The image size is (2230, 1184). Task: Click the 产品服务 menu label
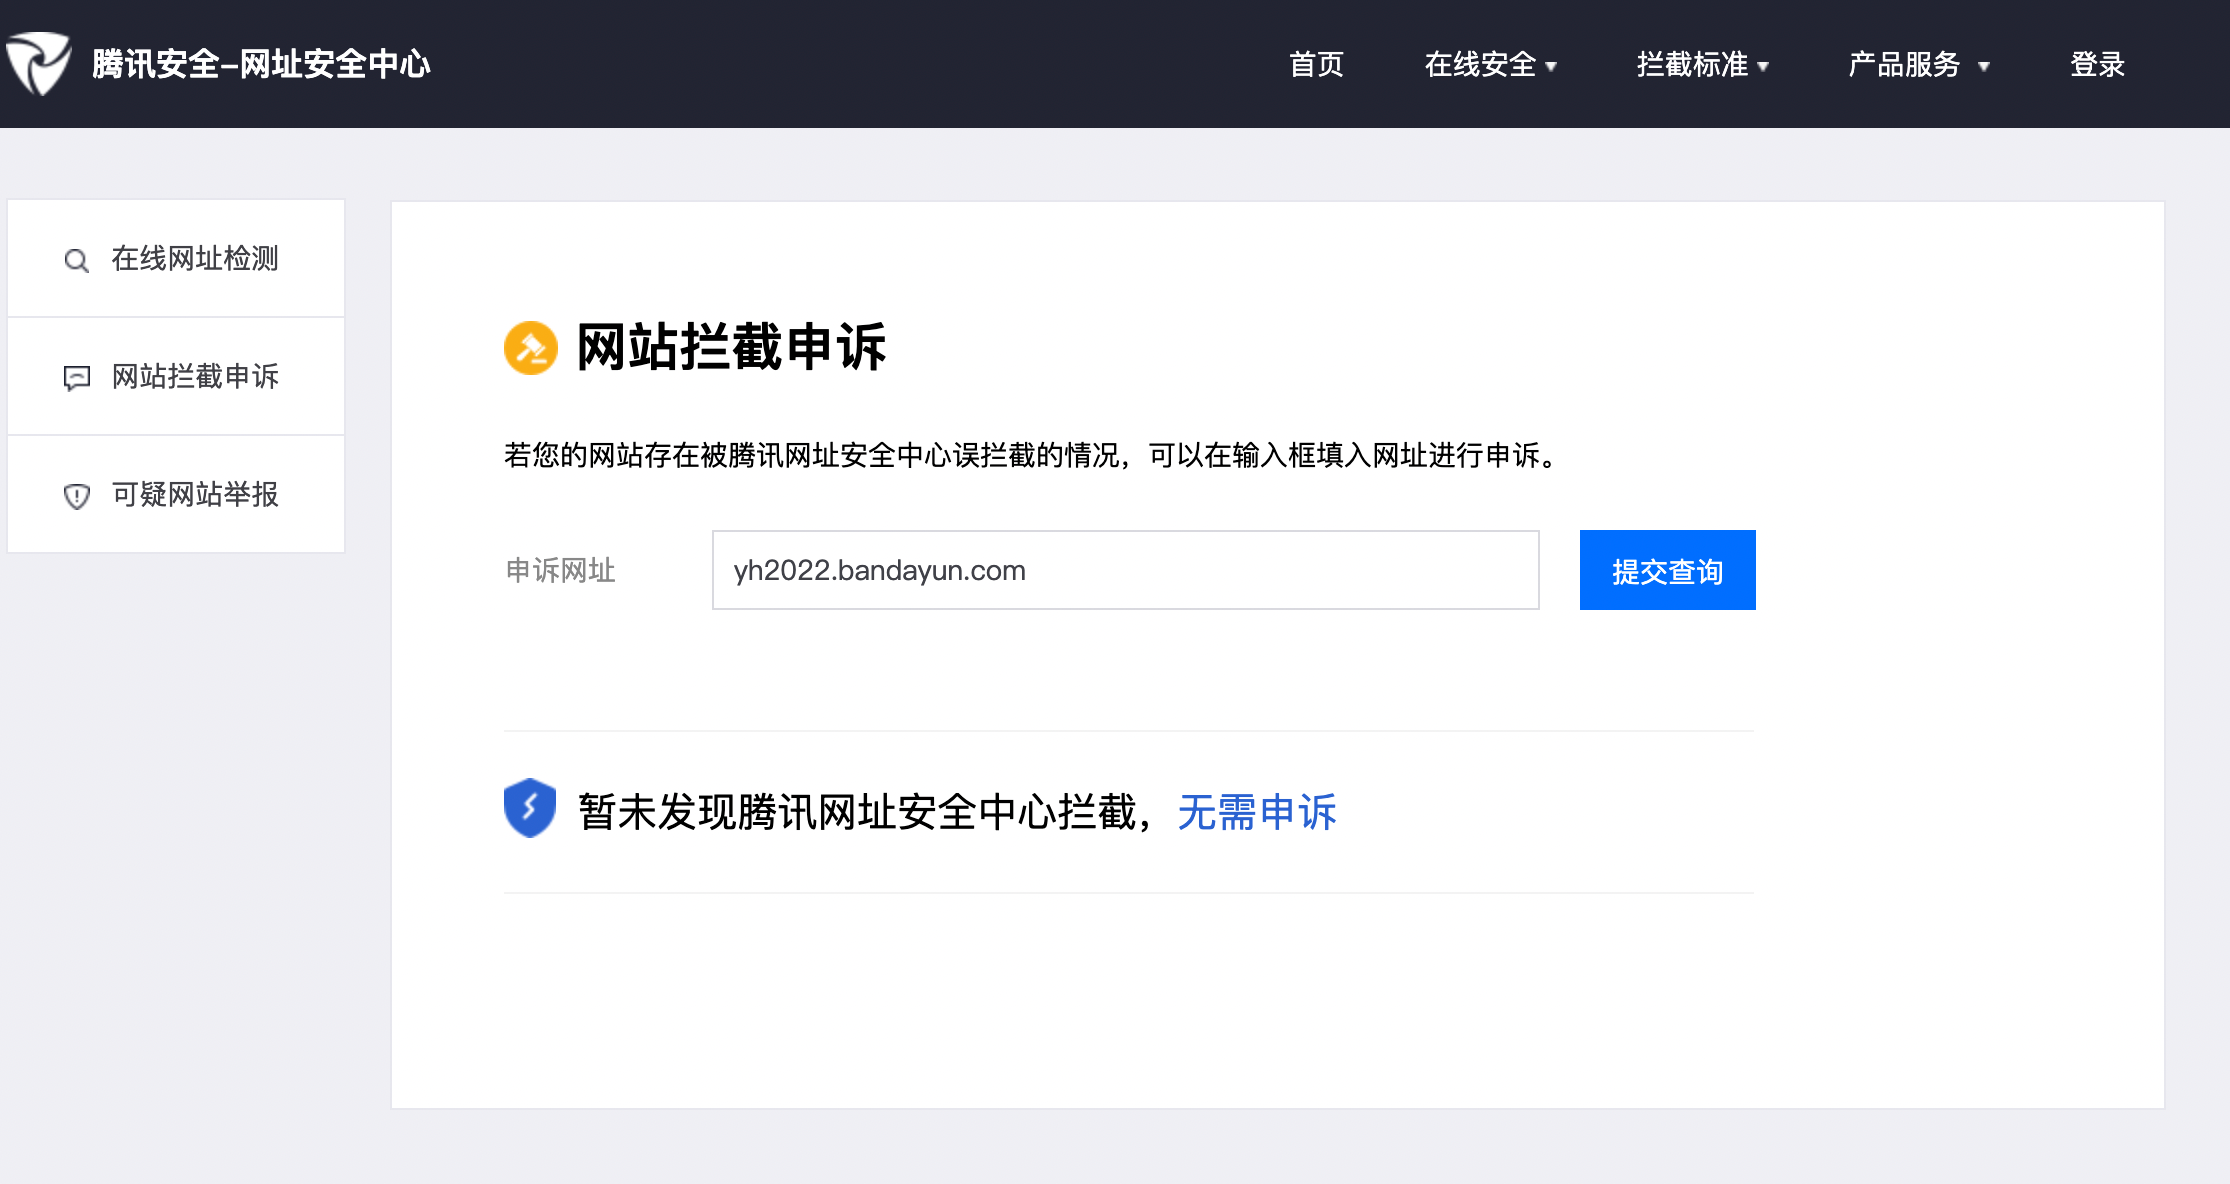point(1904,64)
